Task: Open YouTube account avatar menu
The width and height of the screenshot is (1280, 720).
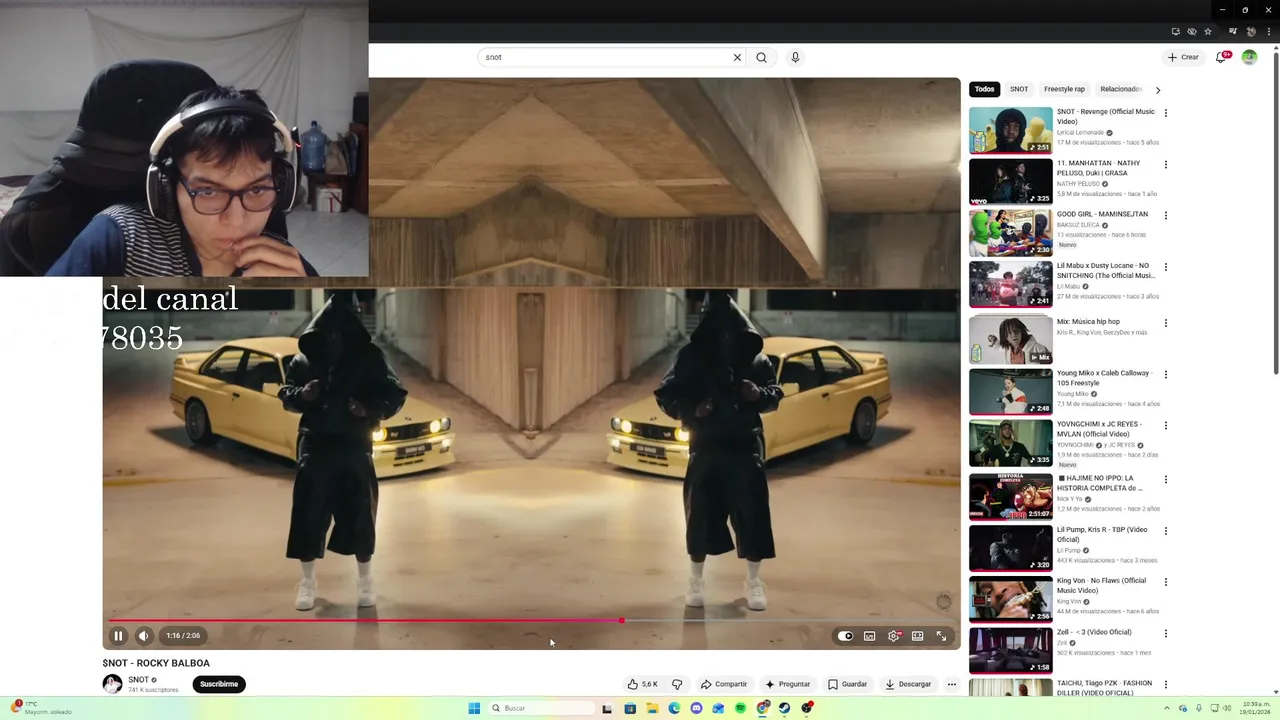Action: coord(1249,57)
